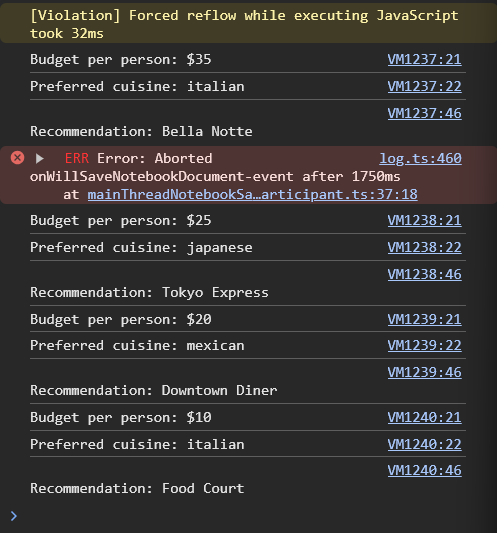Open source link VM1238:46
Image resolution: width=497 pixels, height=533 pixels.
click(425, 274)
